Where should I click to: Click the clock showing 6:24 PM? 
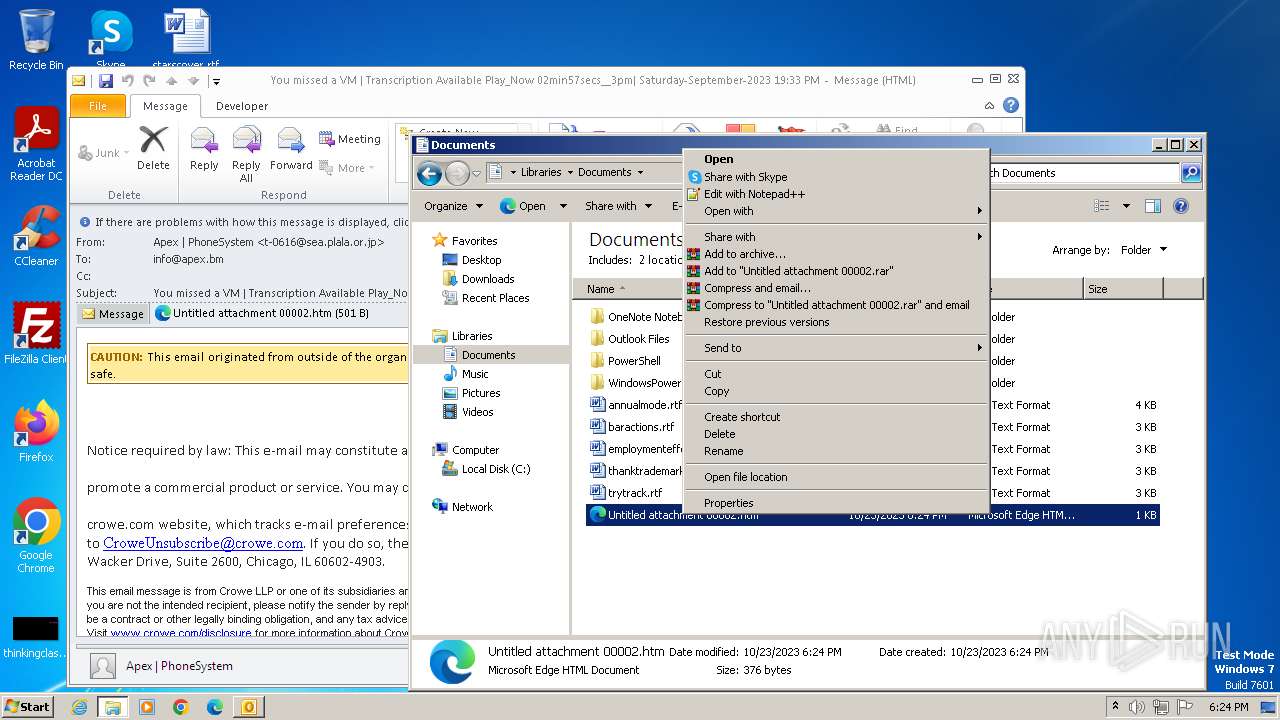(1228, 707)
